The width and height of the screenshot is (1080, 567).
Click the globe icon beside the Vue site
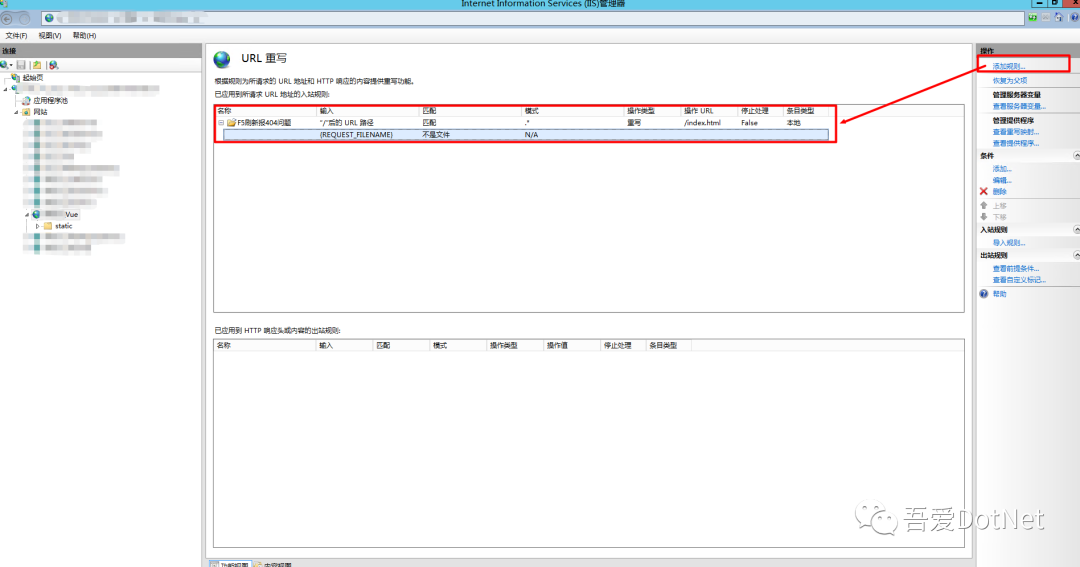click(37, 214)
